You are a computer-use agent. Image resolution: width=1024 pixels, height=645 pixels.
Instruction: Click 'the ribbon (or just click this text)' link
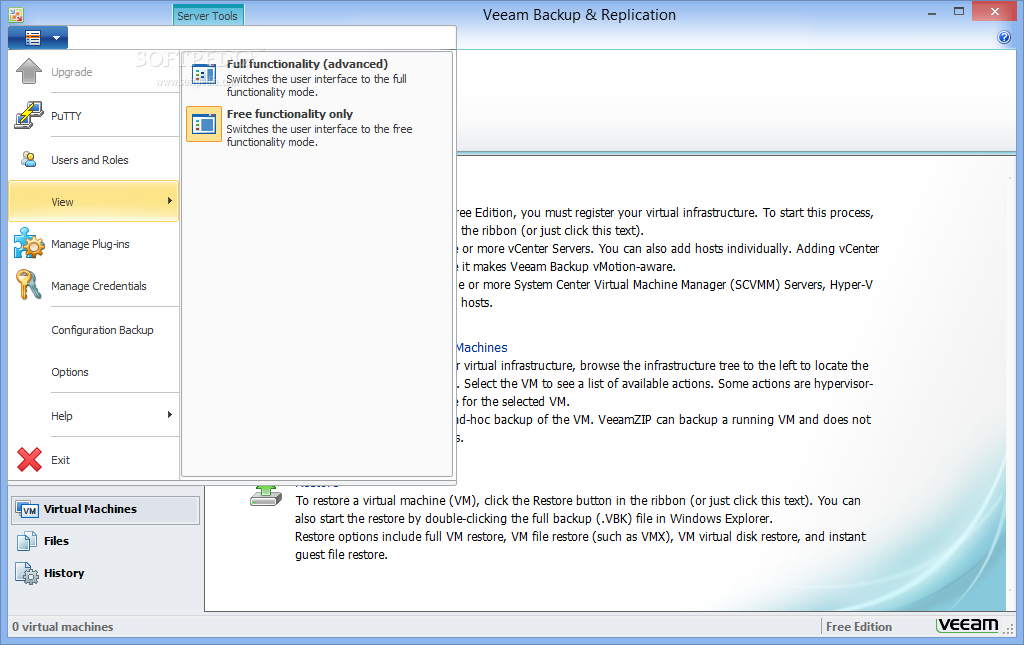pos(552,230)
